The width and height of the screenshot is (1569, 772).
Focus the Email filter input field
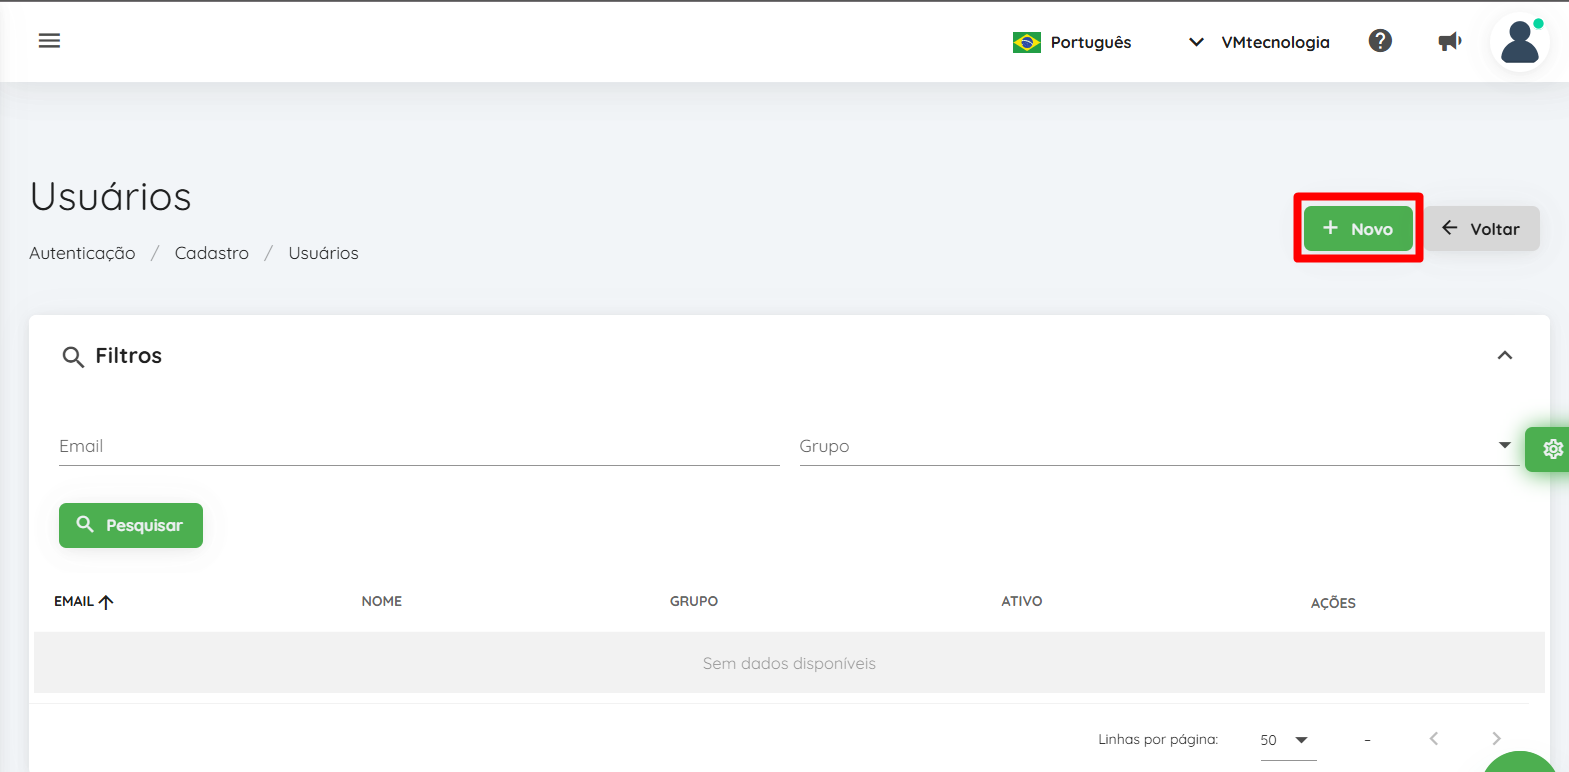(x=419, y=446)
